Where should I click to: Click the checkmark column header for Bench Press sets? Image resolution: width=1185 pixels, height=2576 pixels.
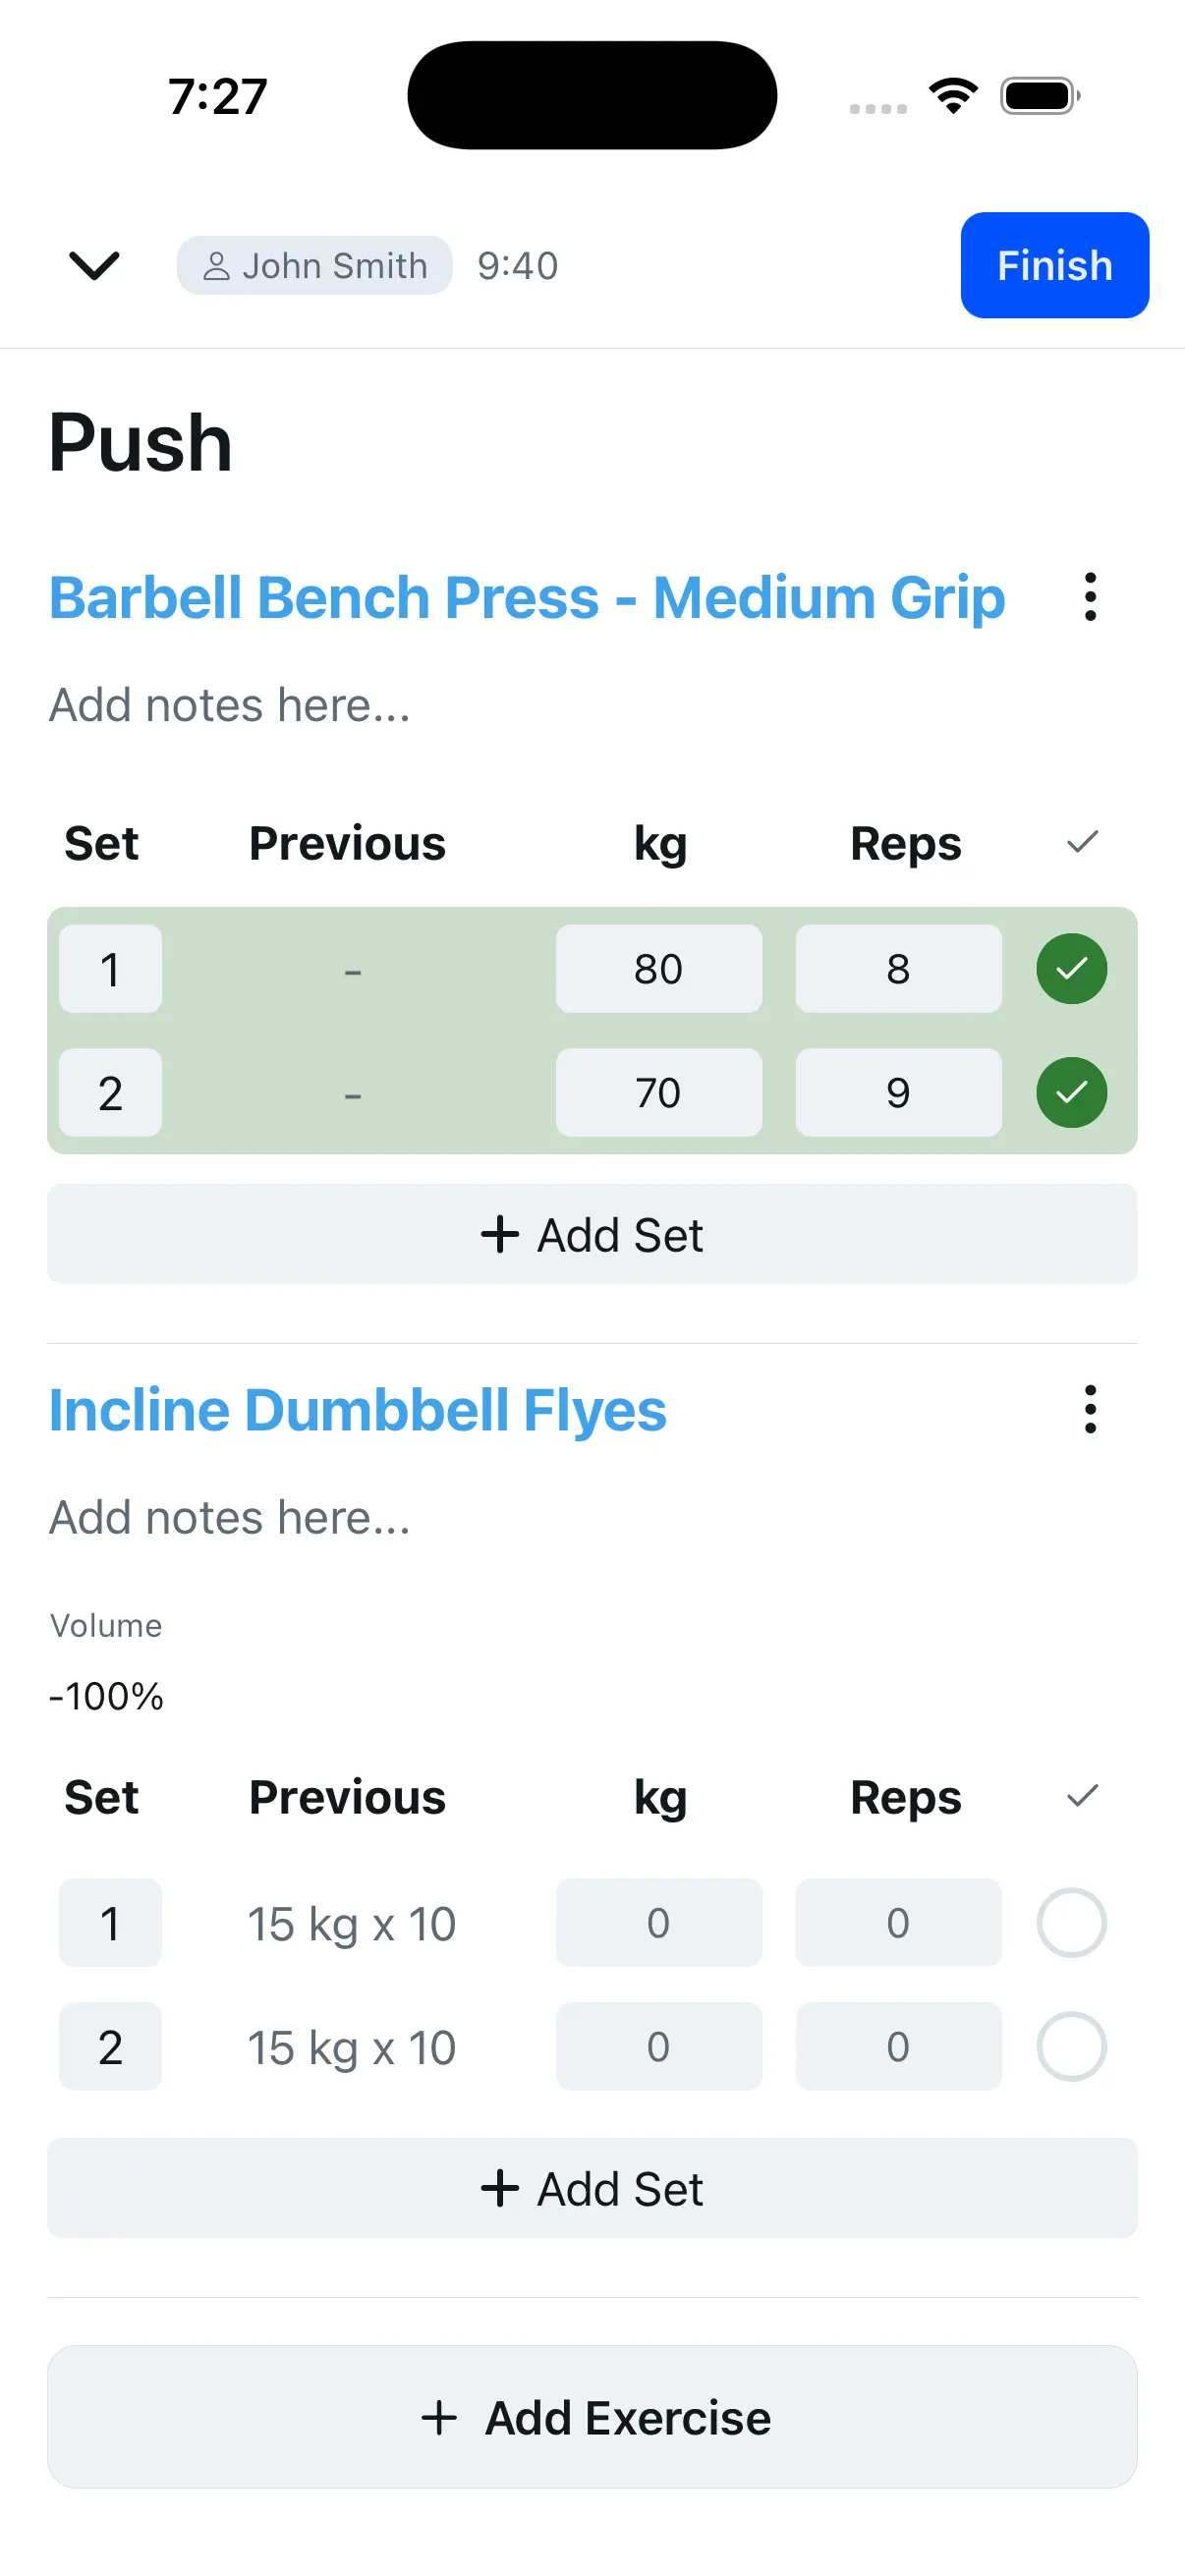[x=1081, y=843]
